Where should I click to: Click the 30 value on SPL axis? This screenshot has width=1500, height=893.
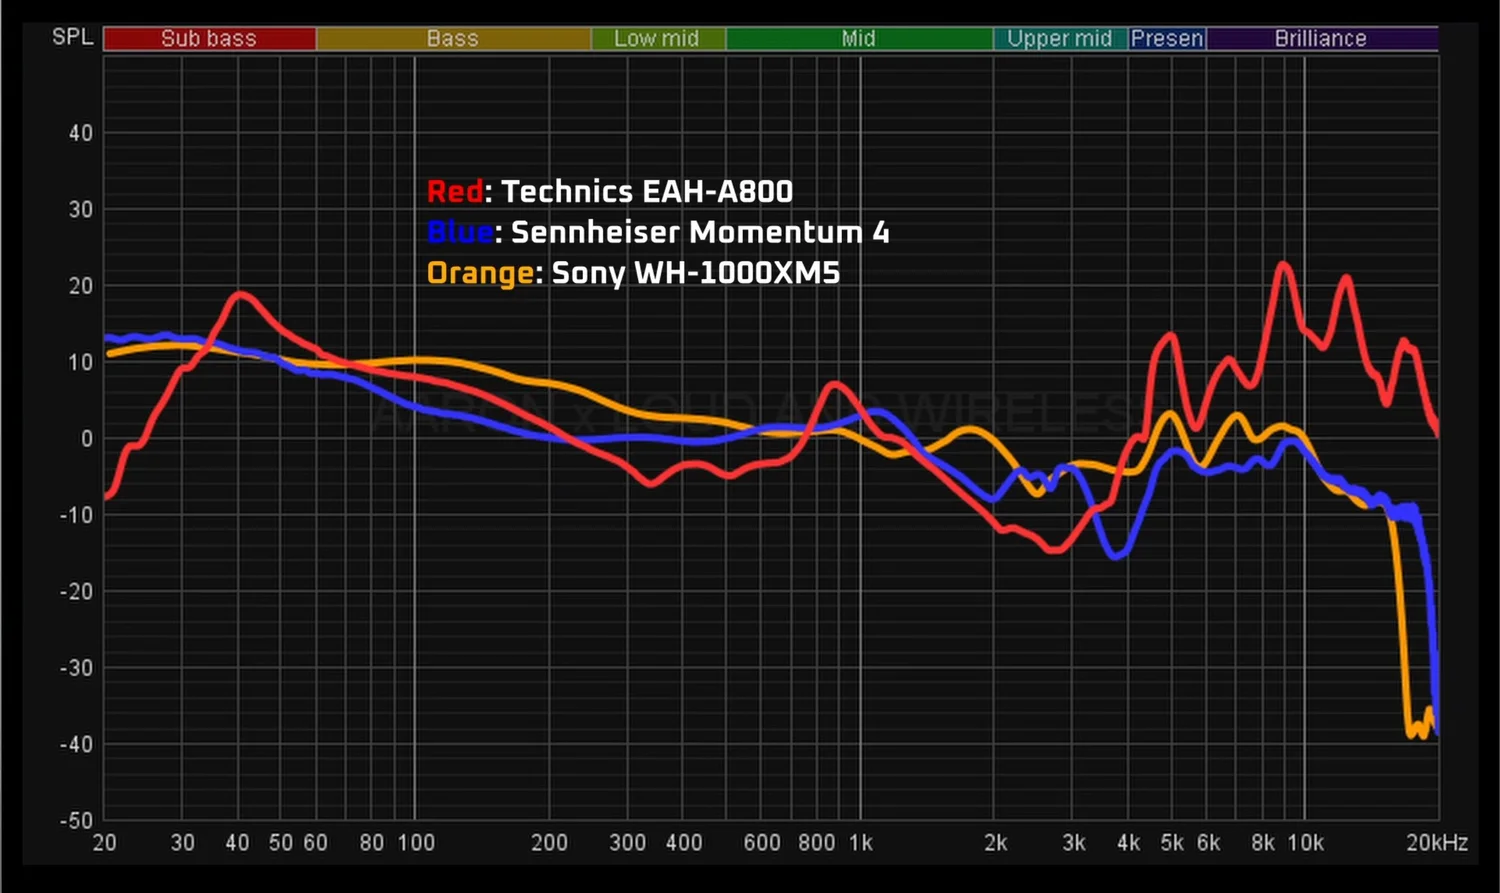click(81, 209)
